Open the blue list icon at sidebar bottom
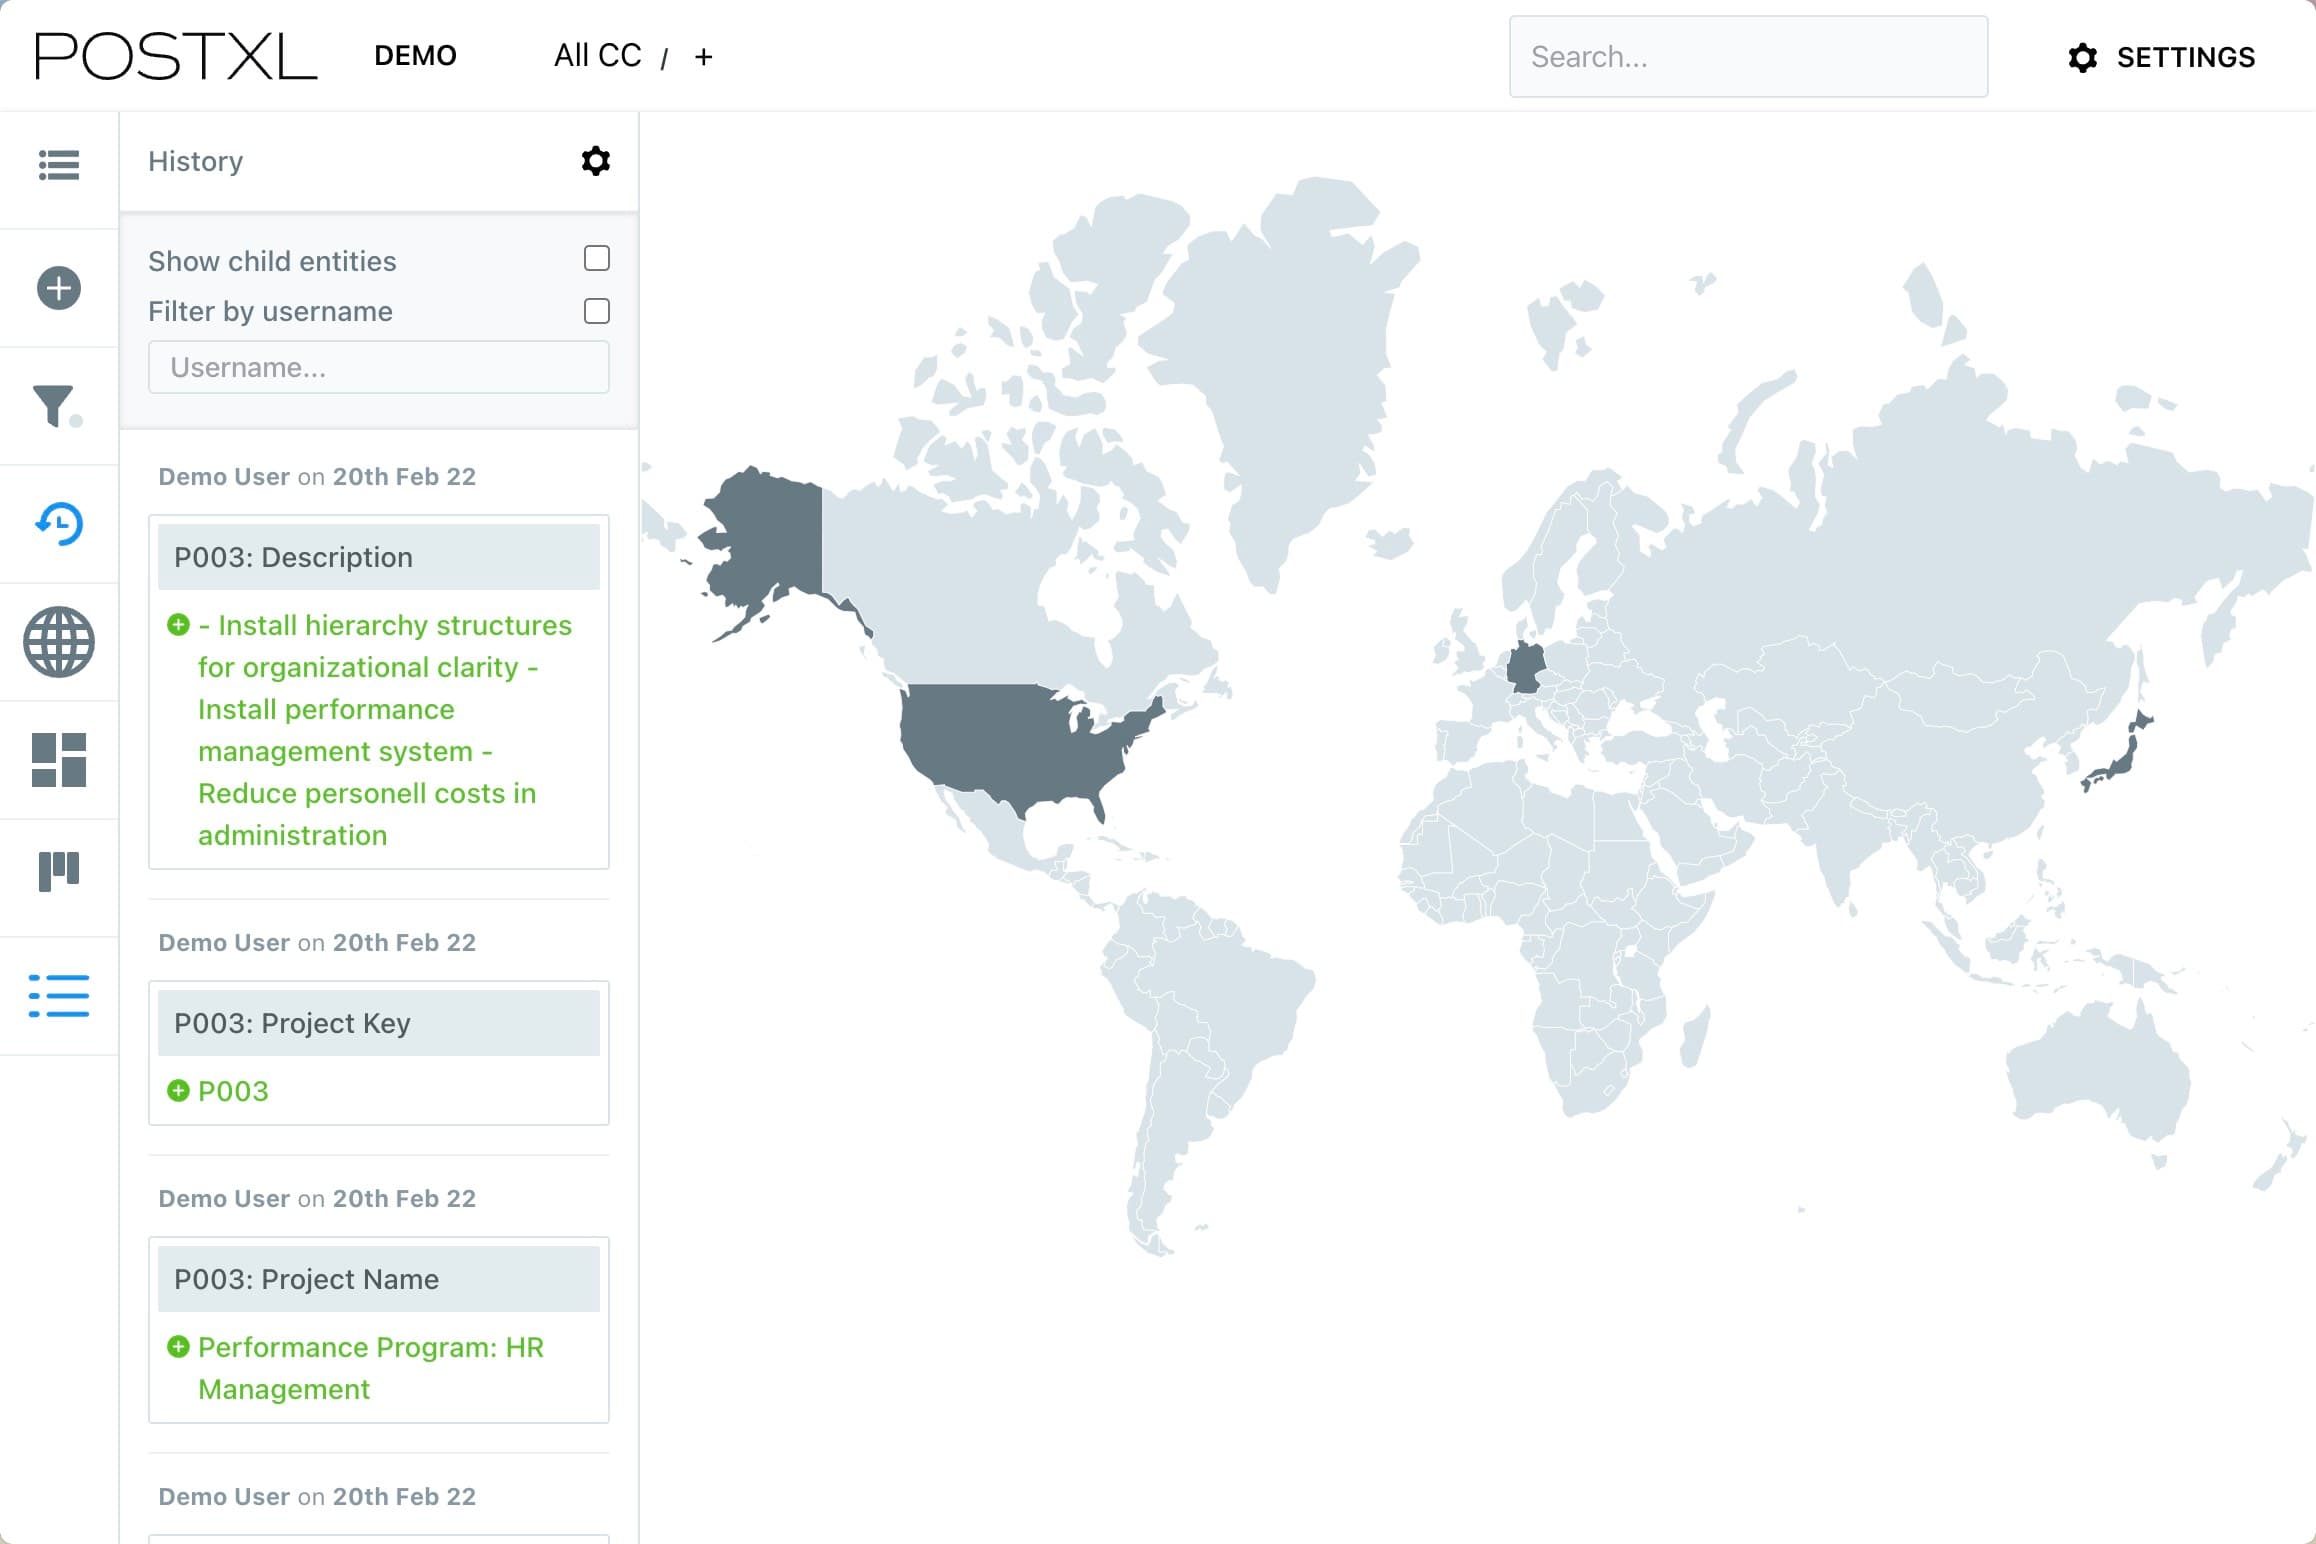Image resolution: width=2316 pixels, height=1544 pixels. click(x=59, y=997)
